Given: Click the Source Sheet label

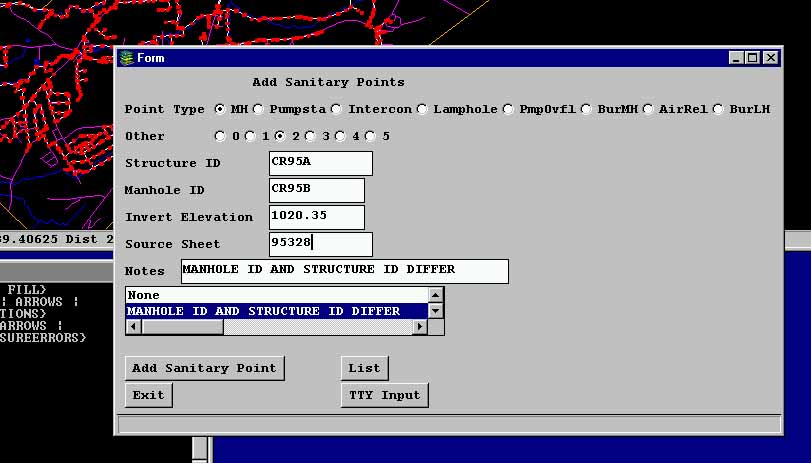Looking at the screenshot, I should [172, 244].
